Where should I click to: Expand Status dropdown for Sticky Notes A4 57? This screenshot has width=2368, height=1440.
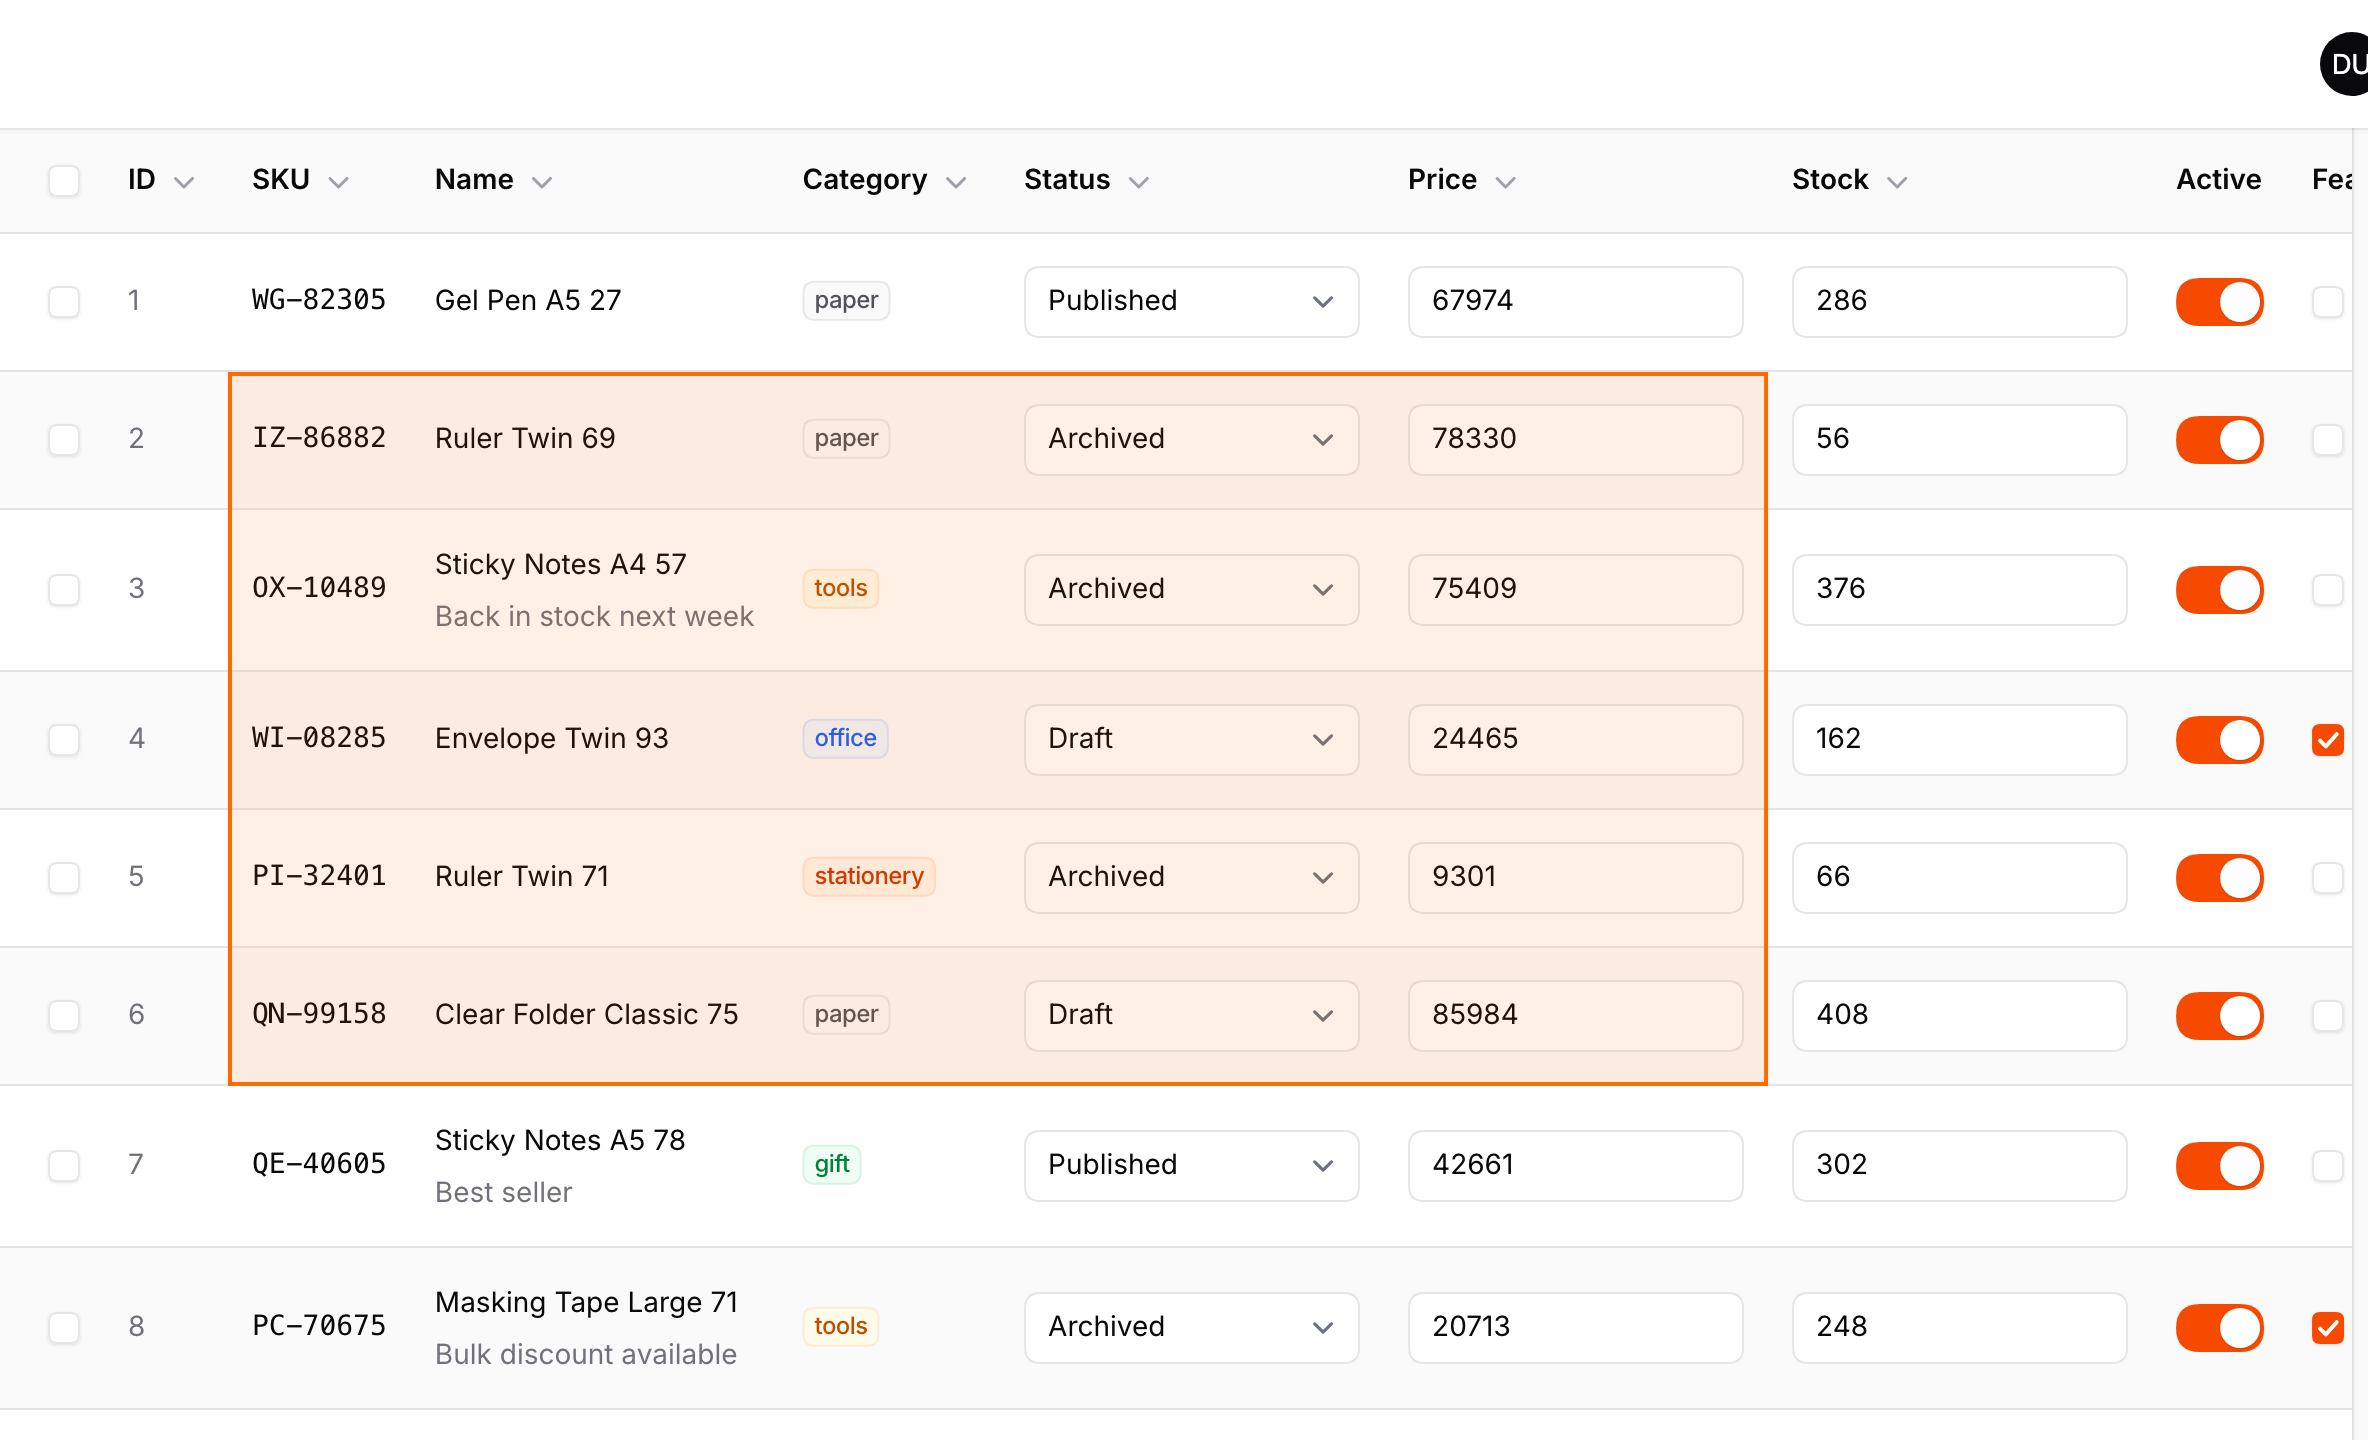click(1191, 589)
